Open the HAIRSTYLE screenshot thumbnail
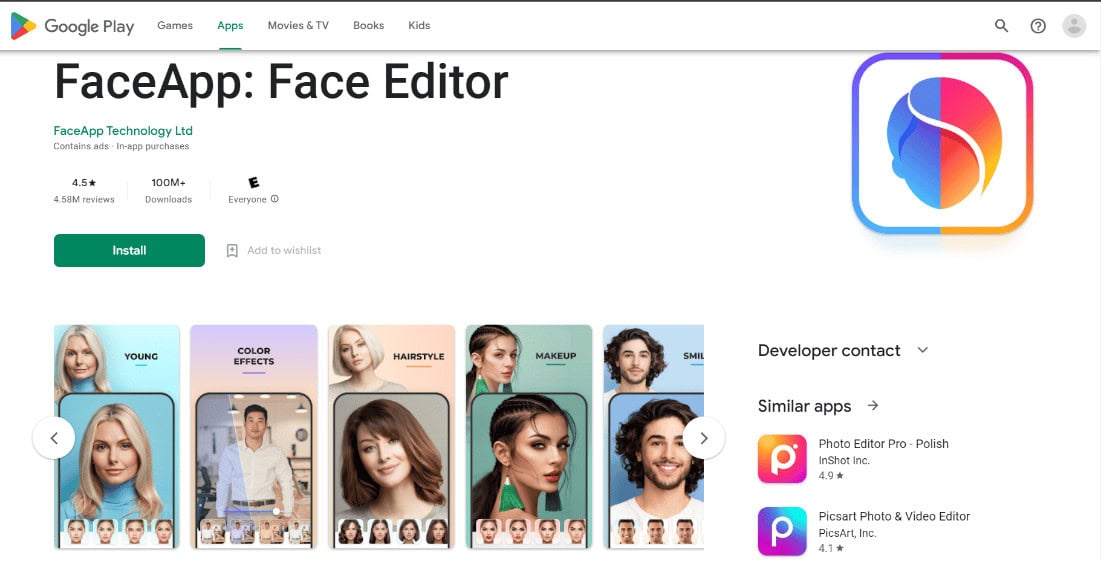The width and height of the screenshot is (1101, 561). [391, 437]
